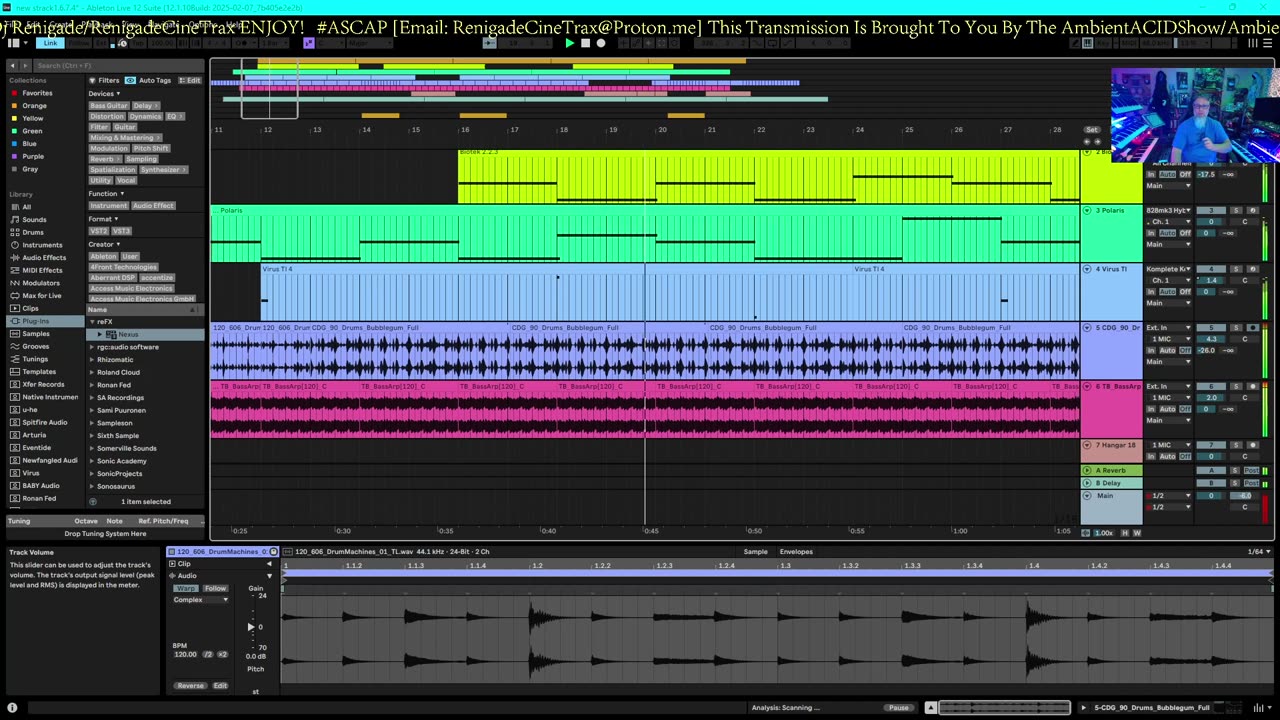The image size is (1280, 720).
Task: Set monitor to Off on 5 CDG_90_Dr
Action: (1185, 350)
